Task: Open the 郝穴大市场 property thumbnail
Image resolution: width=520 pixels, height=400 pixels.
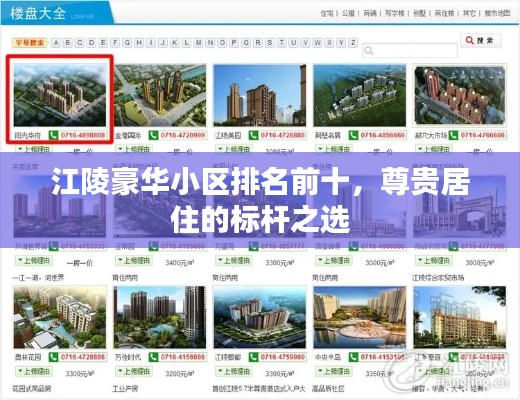Action: click(460, 95)
